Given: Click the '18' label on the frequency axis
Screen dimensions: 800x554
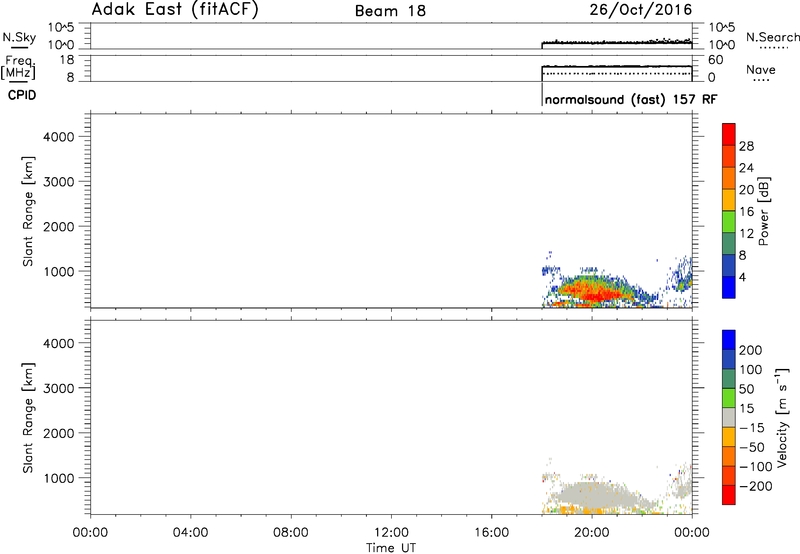Looking at the screenshot, I should [x=67, y=60].
